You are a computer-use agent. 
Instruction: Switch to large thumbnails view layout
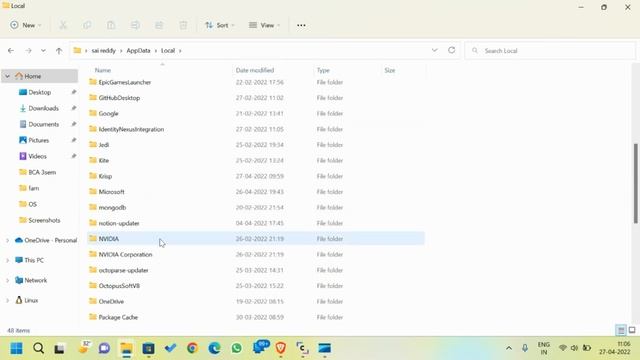point(632,330)
